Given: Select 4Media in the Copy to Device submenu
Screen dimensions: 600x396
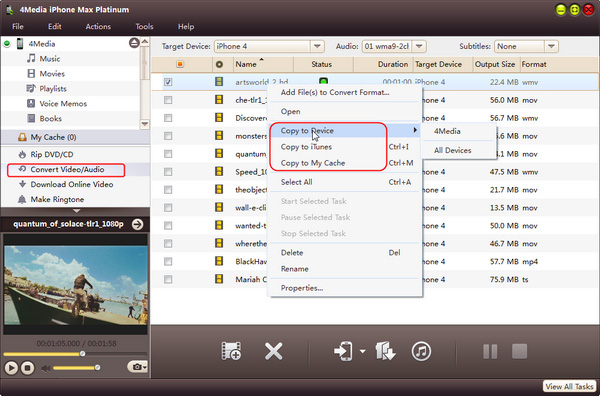Looking at the screenshot, I should [458, 131].
